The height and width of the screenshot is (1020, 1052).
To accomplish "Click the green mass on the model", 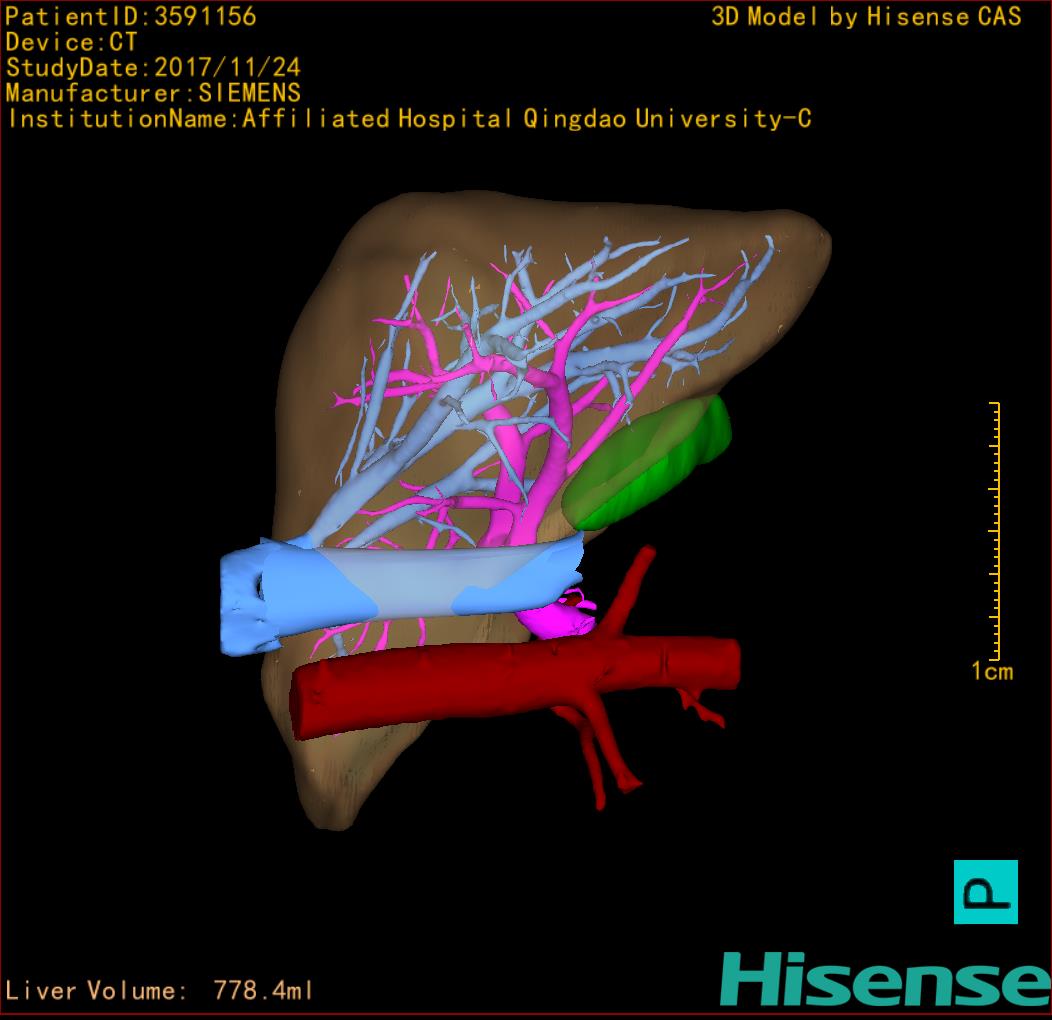I will (x=645, y=462).
